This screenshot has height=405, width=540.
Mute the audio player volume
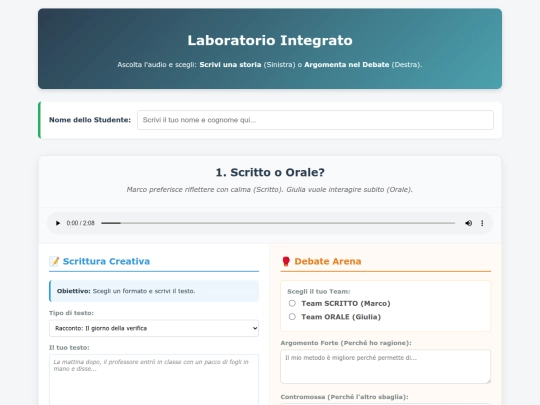pyautogui.click(x=468, y=223)
